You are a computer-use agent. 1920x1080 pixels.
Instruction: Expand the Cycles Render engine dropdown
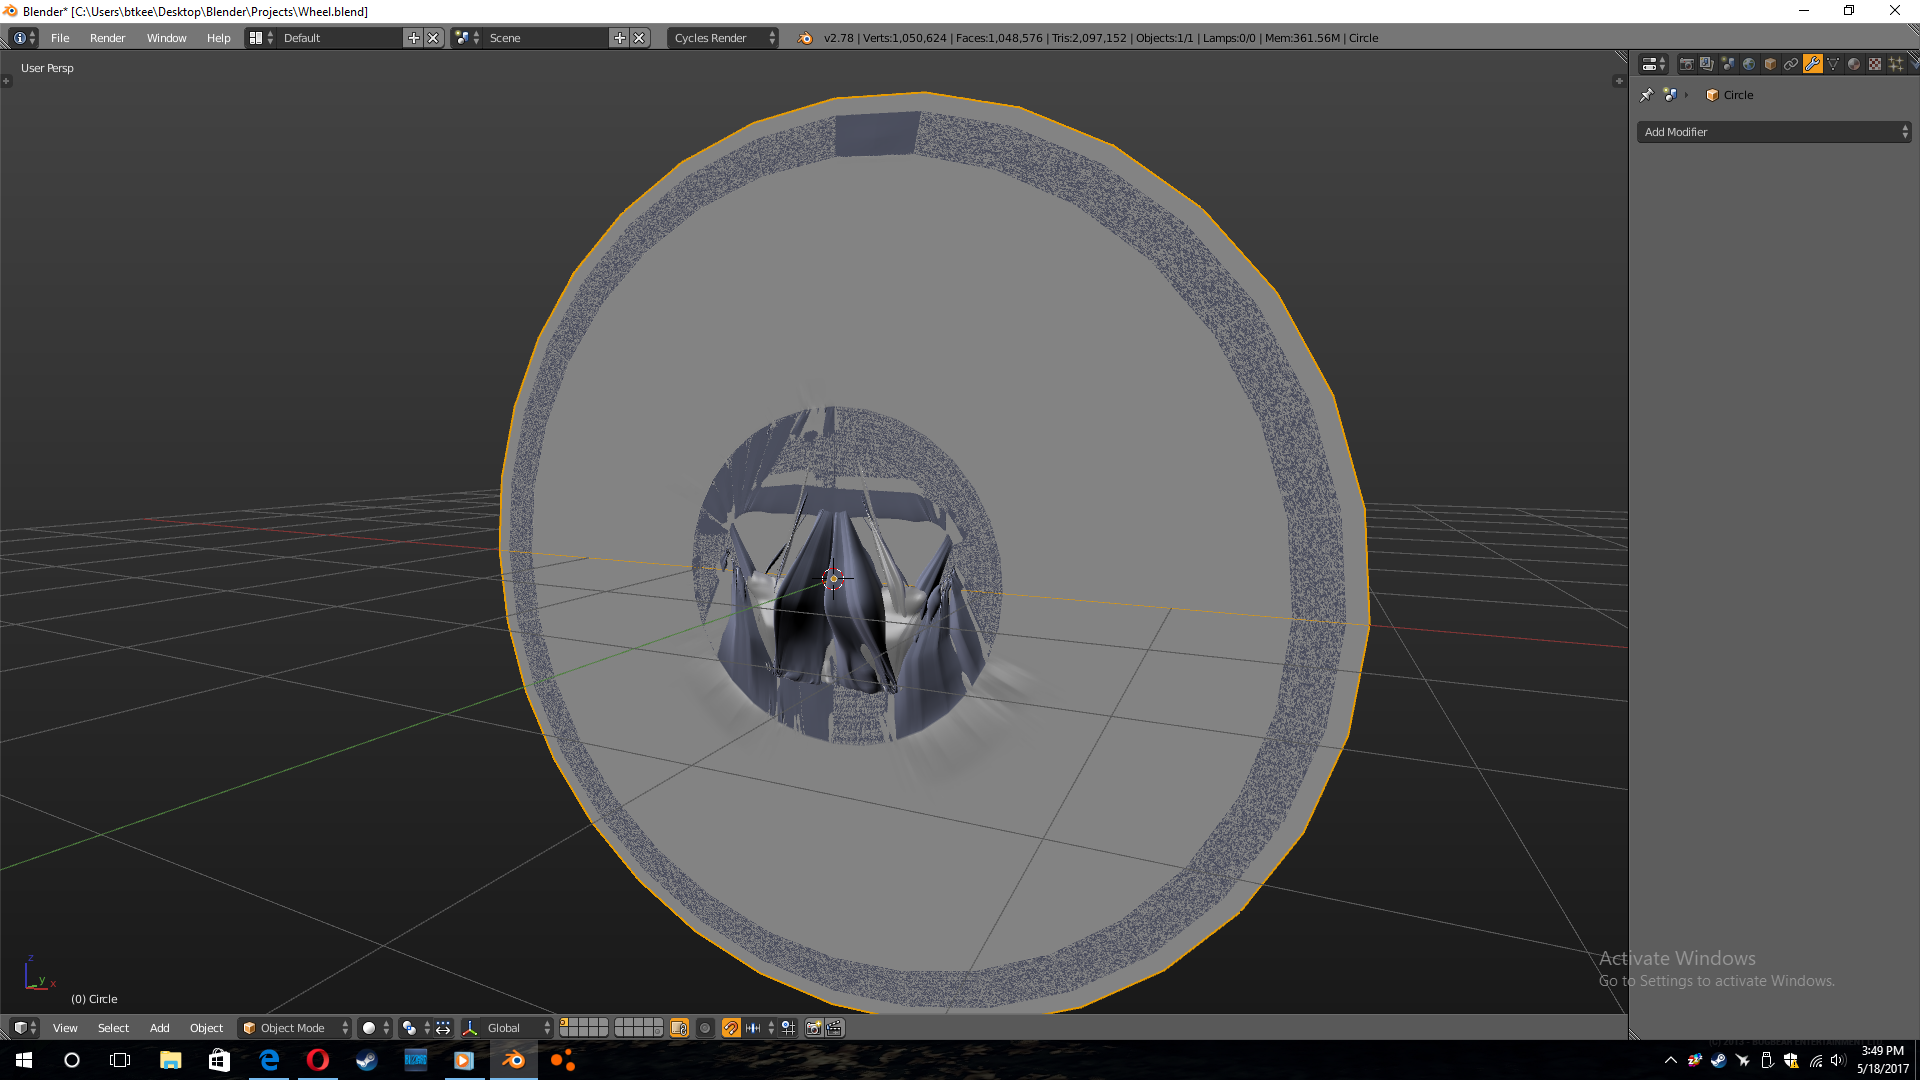(722, 38)
